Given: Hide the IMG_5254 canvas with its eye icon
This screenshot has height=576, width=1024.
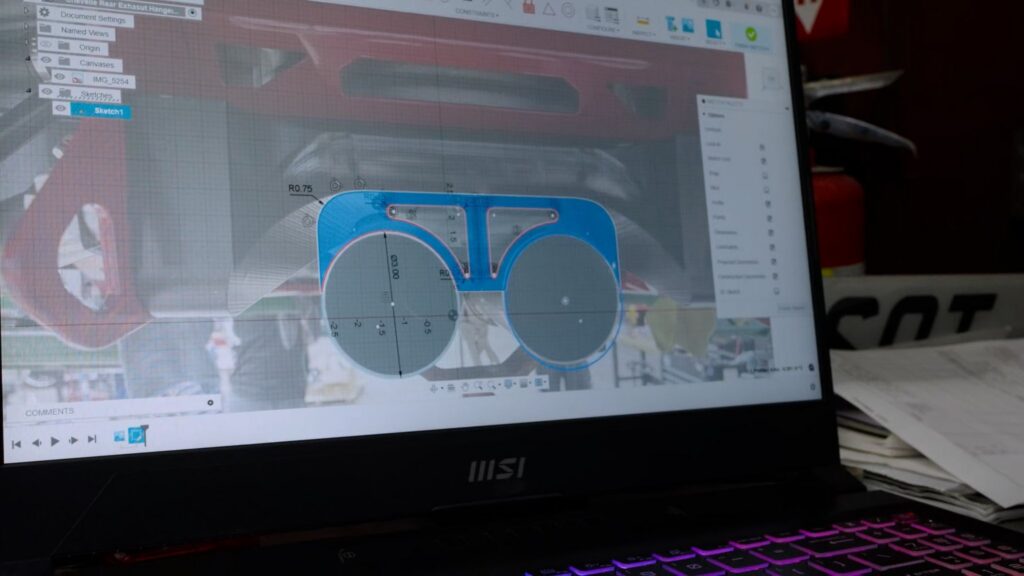Looking at the screenshot, I should [60, 78].
